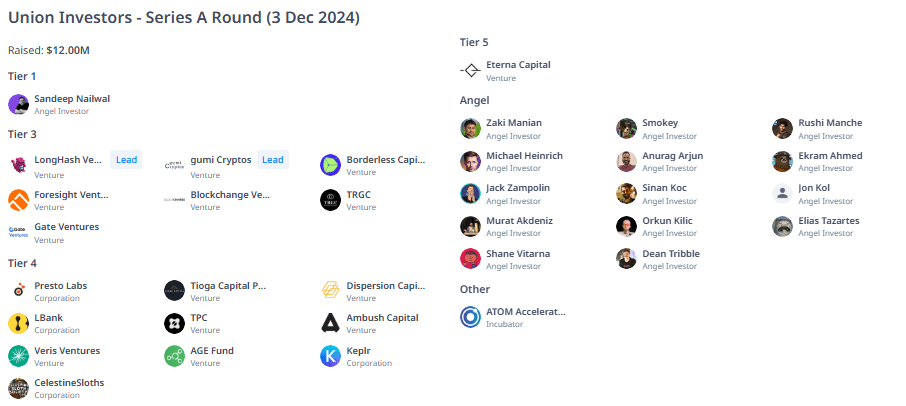The height and width of the screenshot is (406, 906).
Task: Click the Foresight Ventures orange logo
Action: tap(18, 200)
